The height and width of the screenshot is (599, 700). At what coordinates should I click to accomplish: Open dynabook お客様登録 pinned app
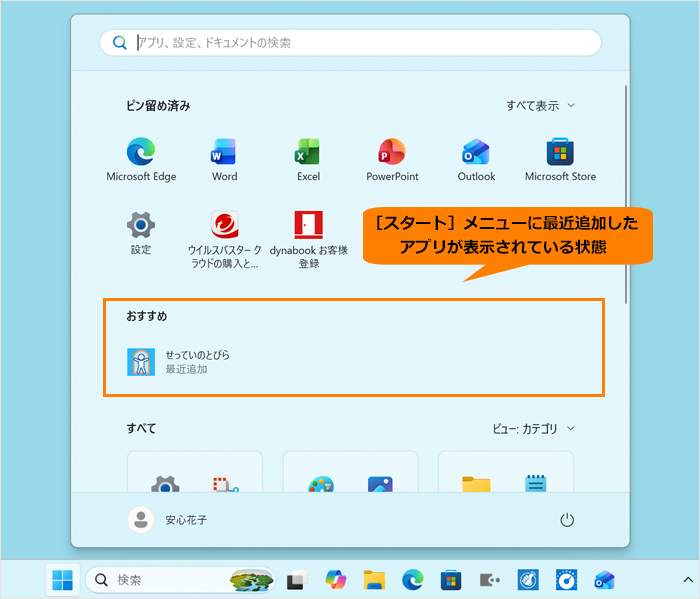(x=308, y=239)
